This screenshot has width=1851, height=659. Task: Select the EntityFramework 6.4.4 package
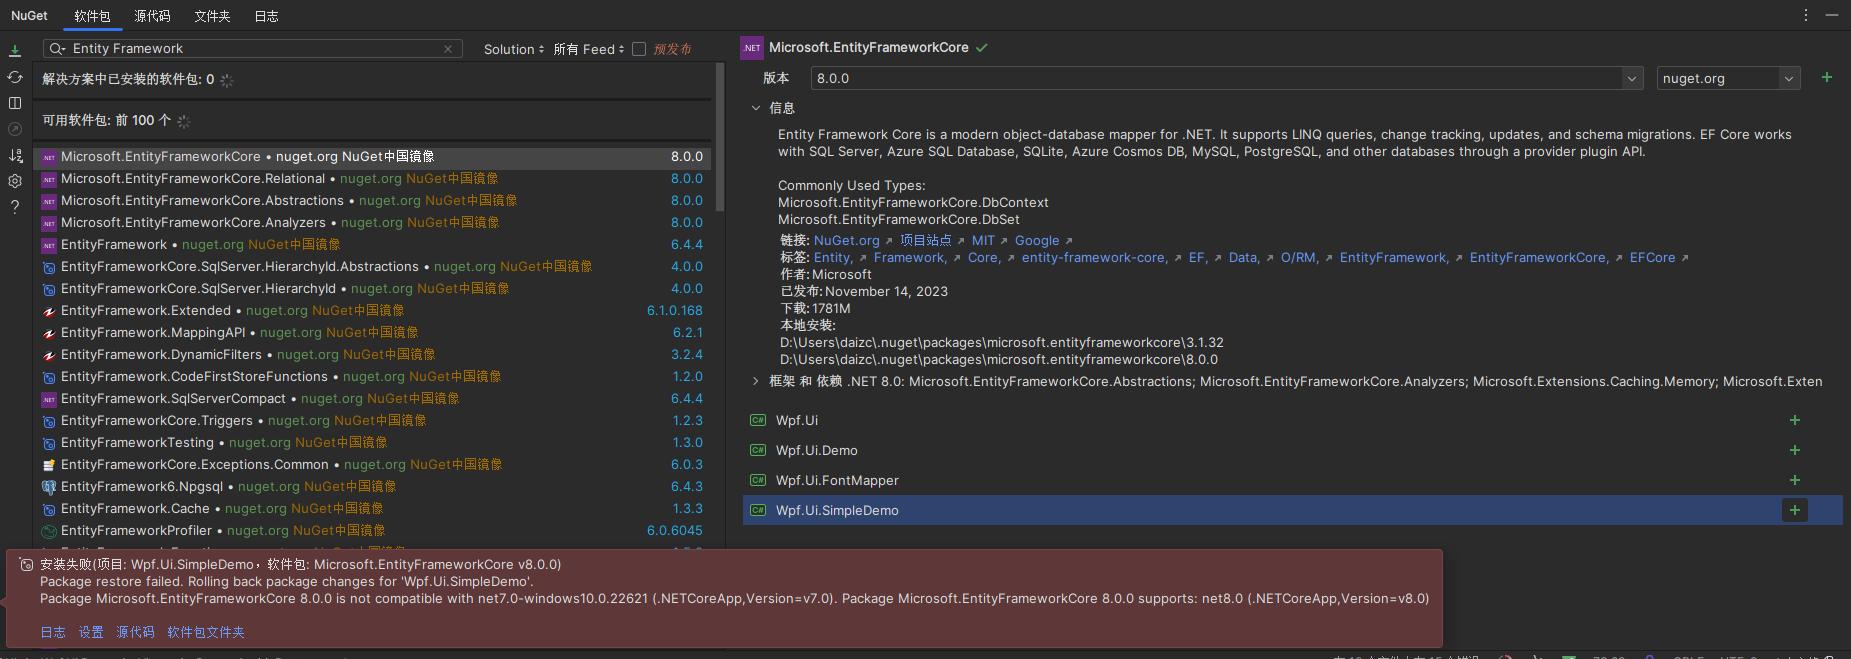coord(374,245)
